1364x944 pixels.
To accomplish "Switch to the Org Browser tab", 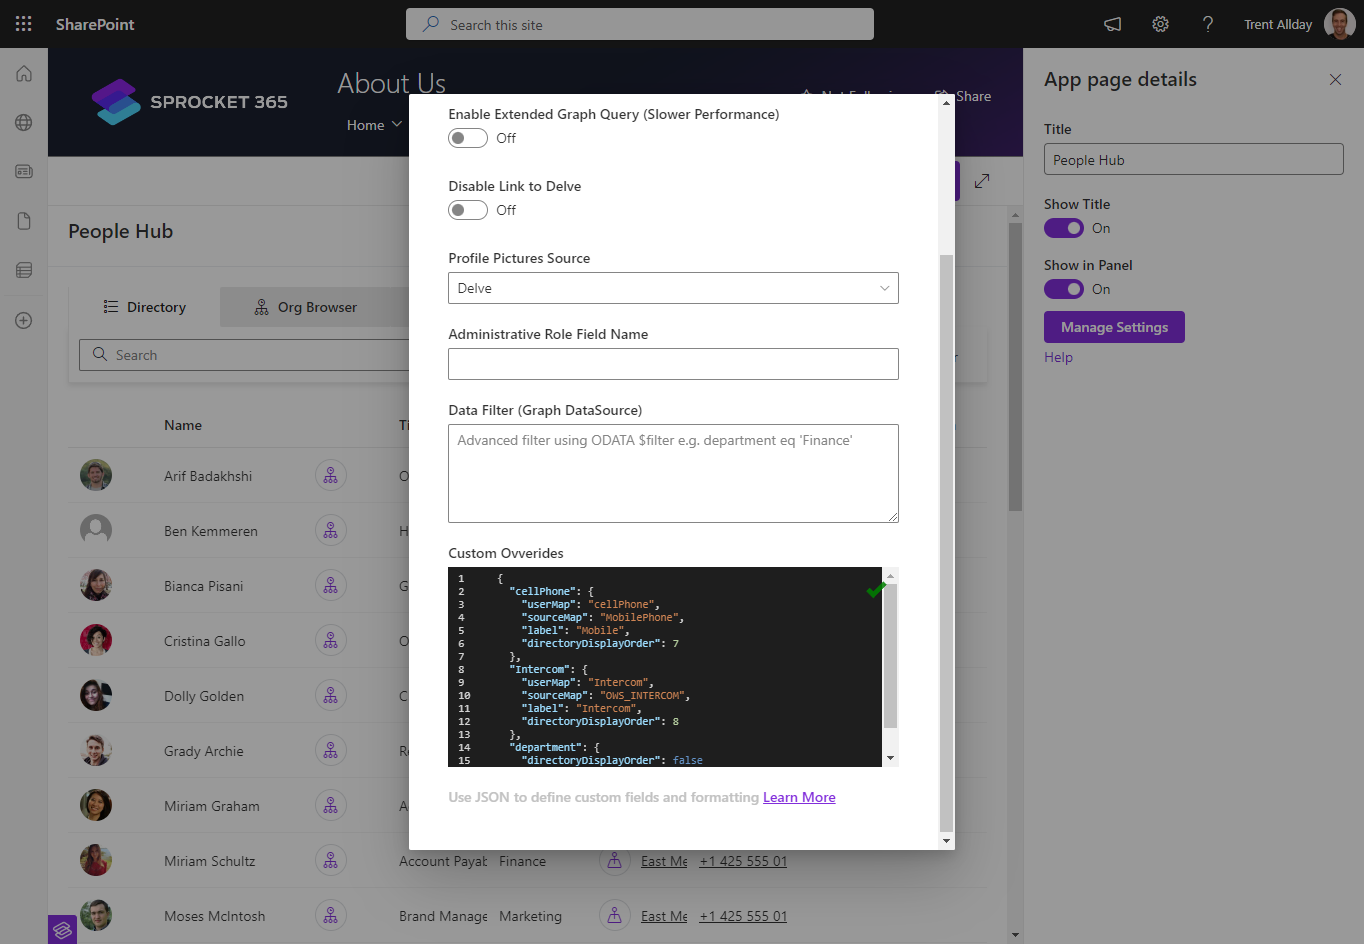I will (305, 307).
